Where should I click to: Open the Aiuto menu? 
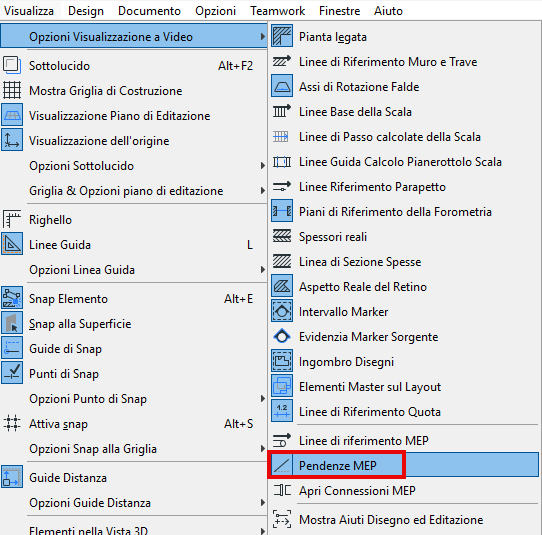[388, 11]
